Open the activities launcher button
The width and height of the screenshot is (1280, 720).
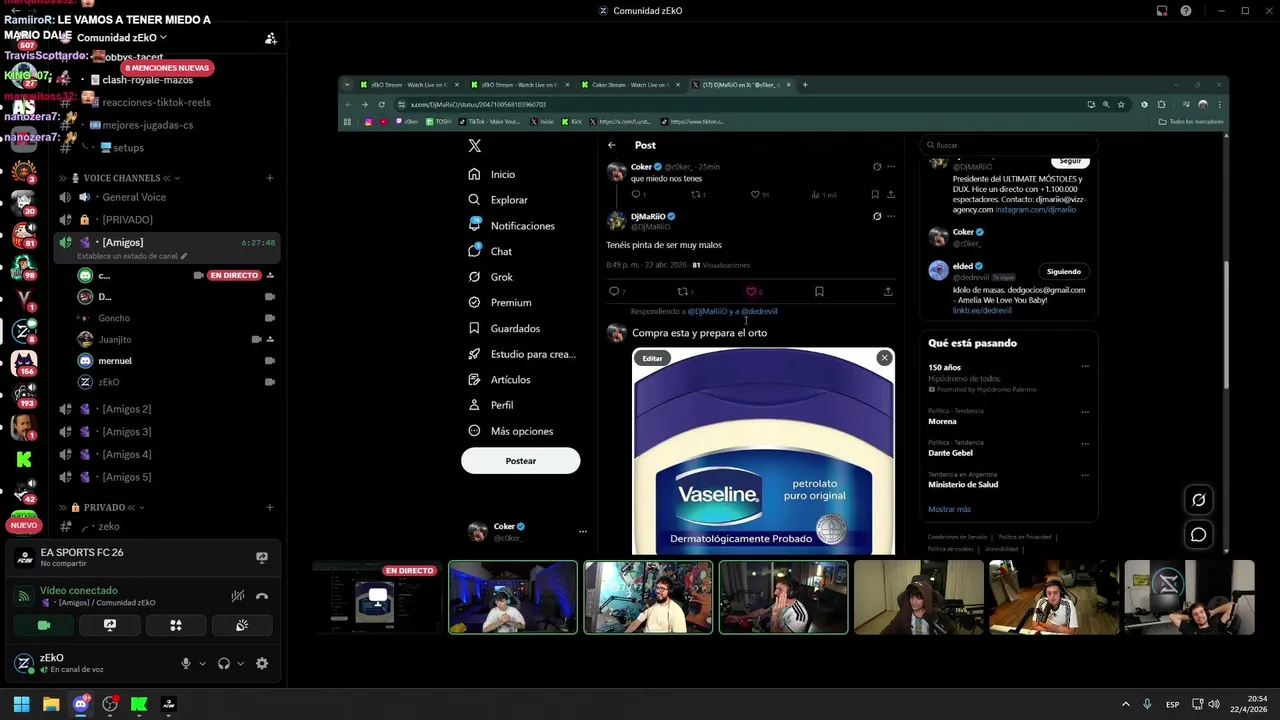point(176,625)
